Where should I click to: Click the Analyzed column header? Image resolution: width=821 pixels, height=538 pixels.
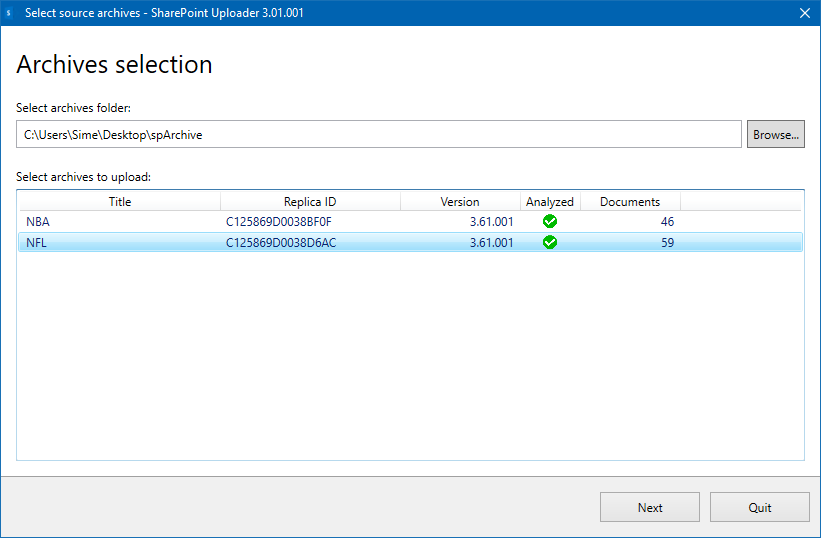pyautogui.click(x=550, y=201)
